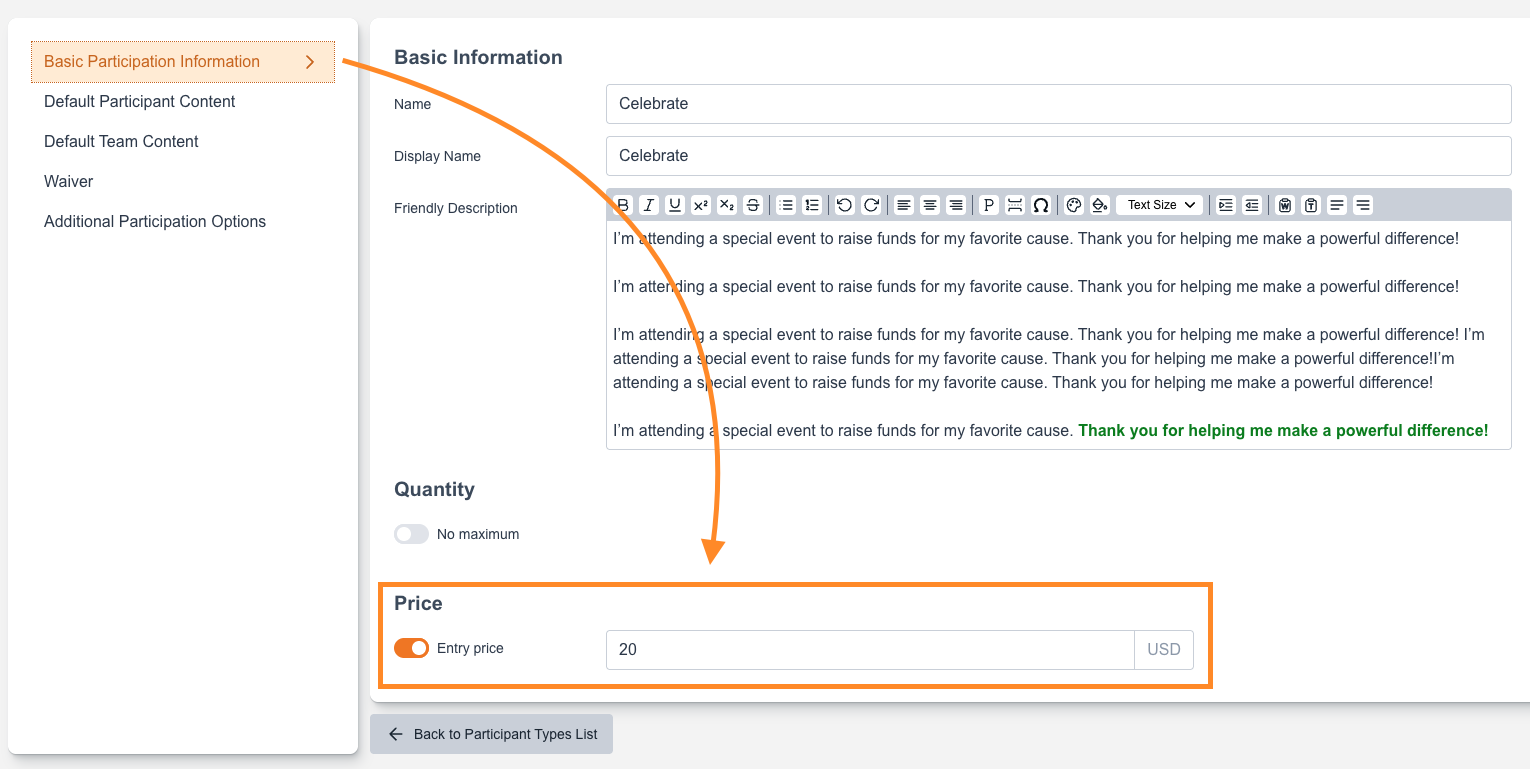Toggle italic formatting in the editor
Viewport: 1530px width, 769px height.
pyautogui.click(x=648, y=205)
